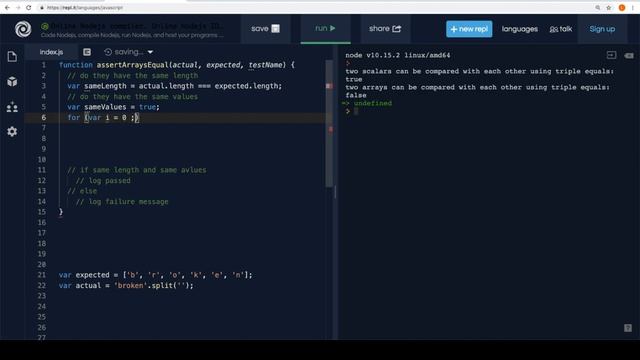Click the save floppy disk icon

coord(276,29)
